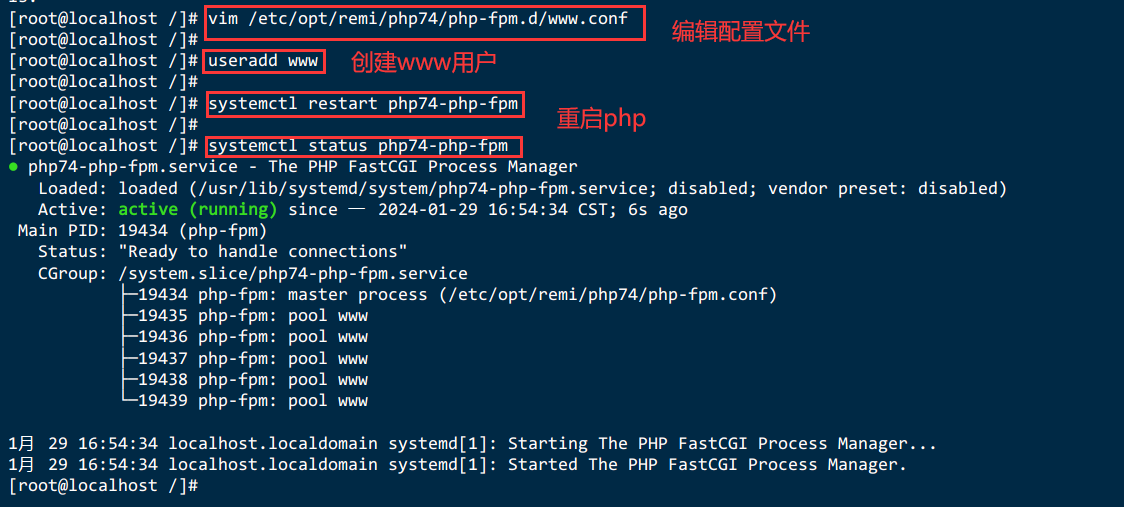Click the useradd www command
1124x507 pixels.
263,61
